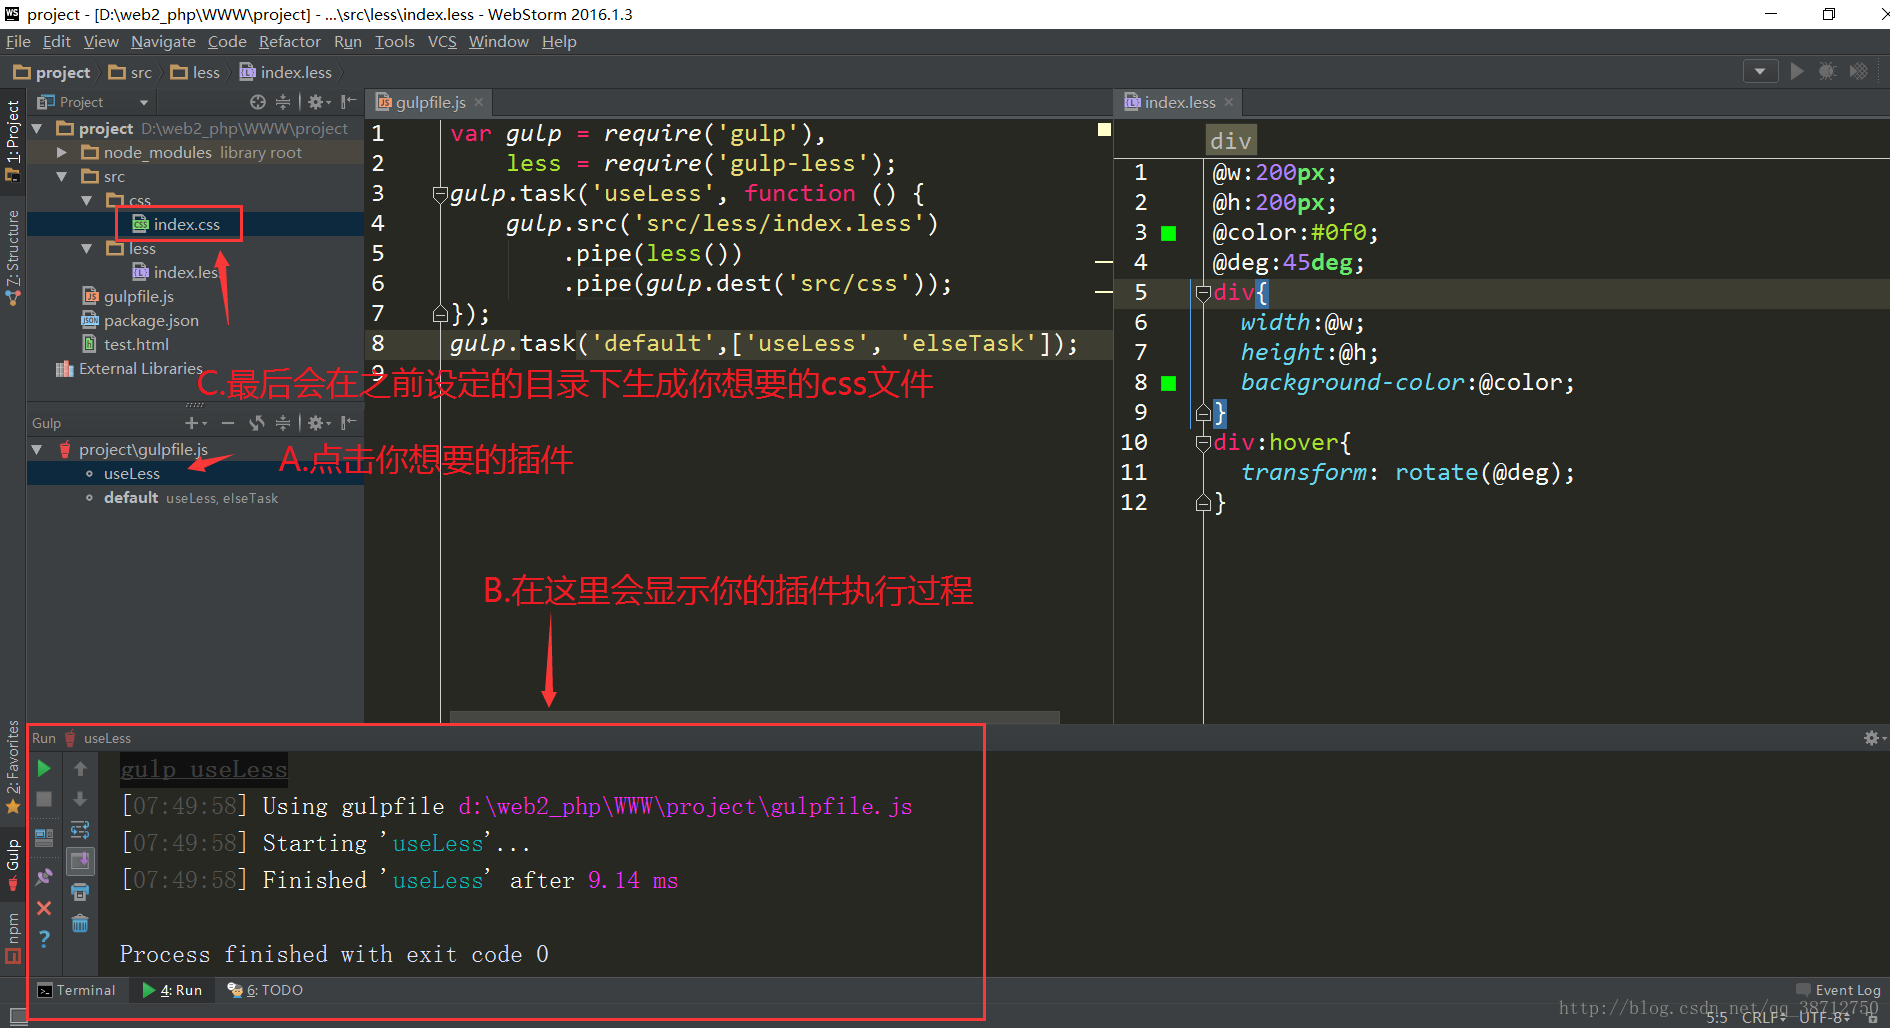Click the restore layout icon in Run panel

point(44,838)
